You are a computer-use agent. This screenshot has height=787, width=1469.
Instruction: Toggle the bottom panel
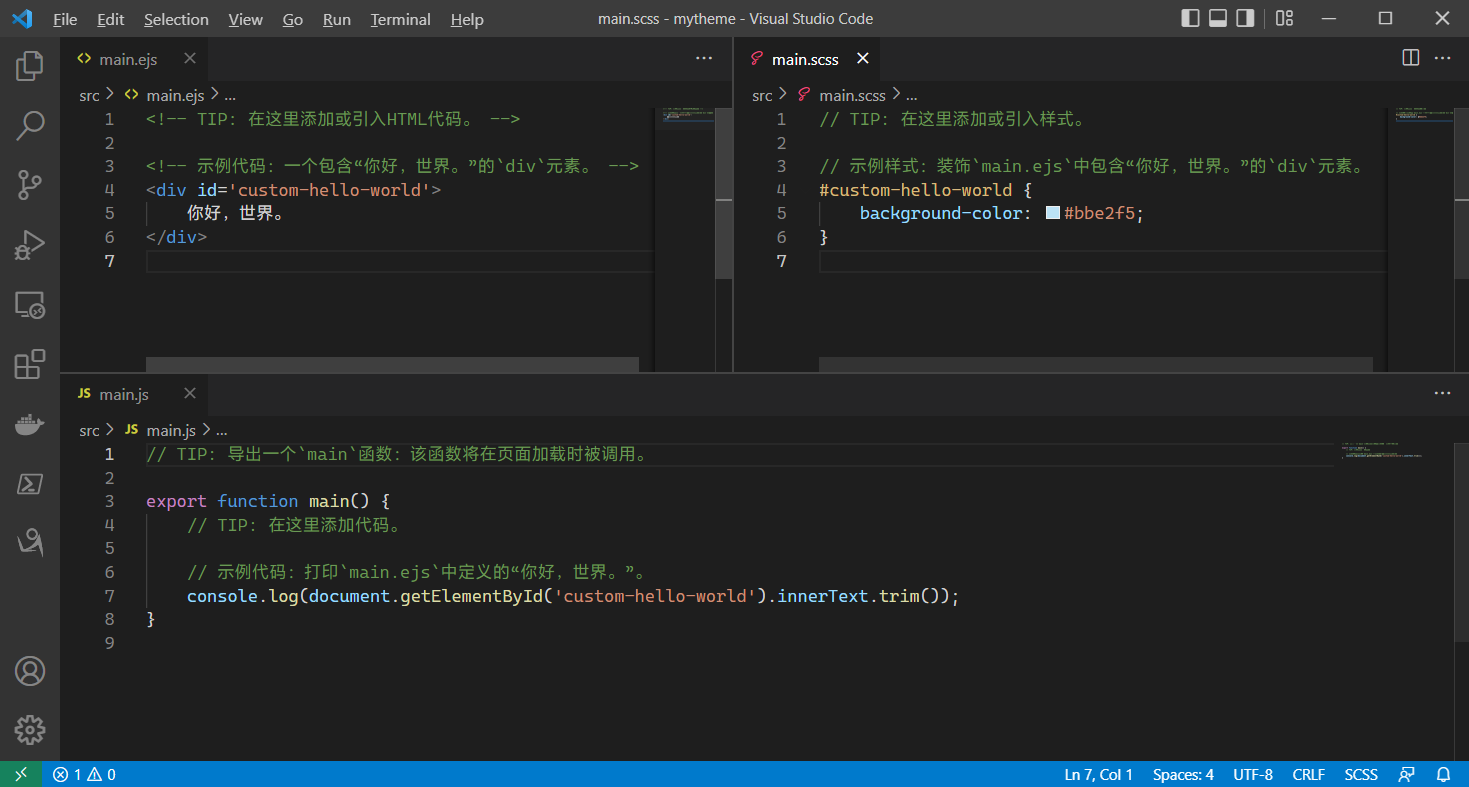[1218, 18]
